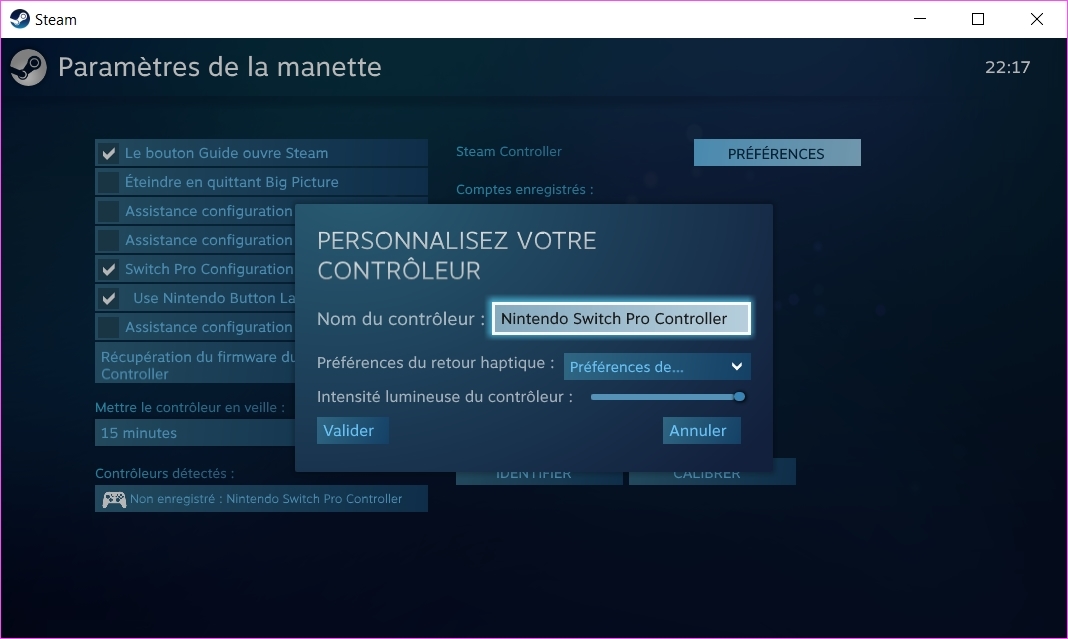The image size is (1068, 639).
Task: Click 'Récupération du firmware' controller option
Action: [196, 364]
